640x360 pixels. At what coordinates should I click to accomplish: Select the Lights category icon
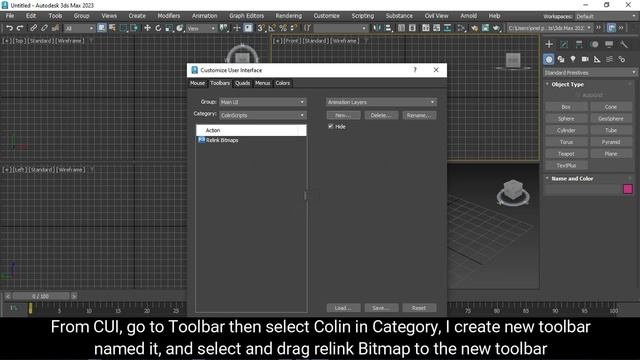click(x=573, y=59)
